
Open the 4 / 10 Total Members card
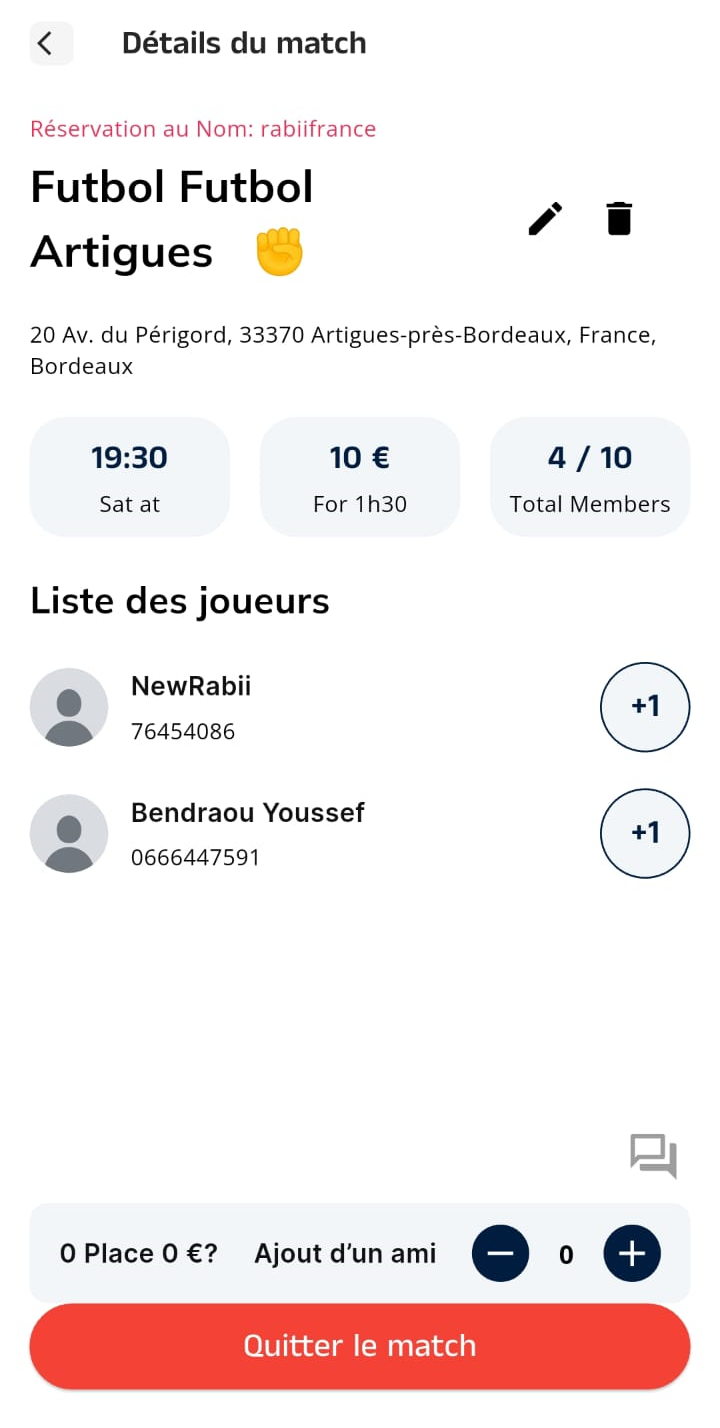coord(590,477)
